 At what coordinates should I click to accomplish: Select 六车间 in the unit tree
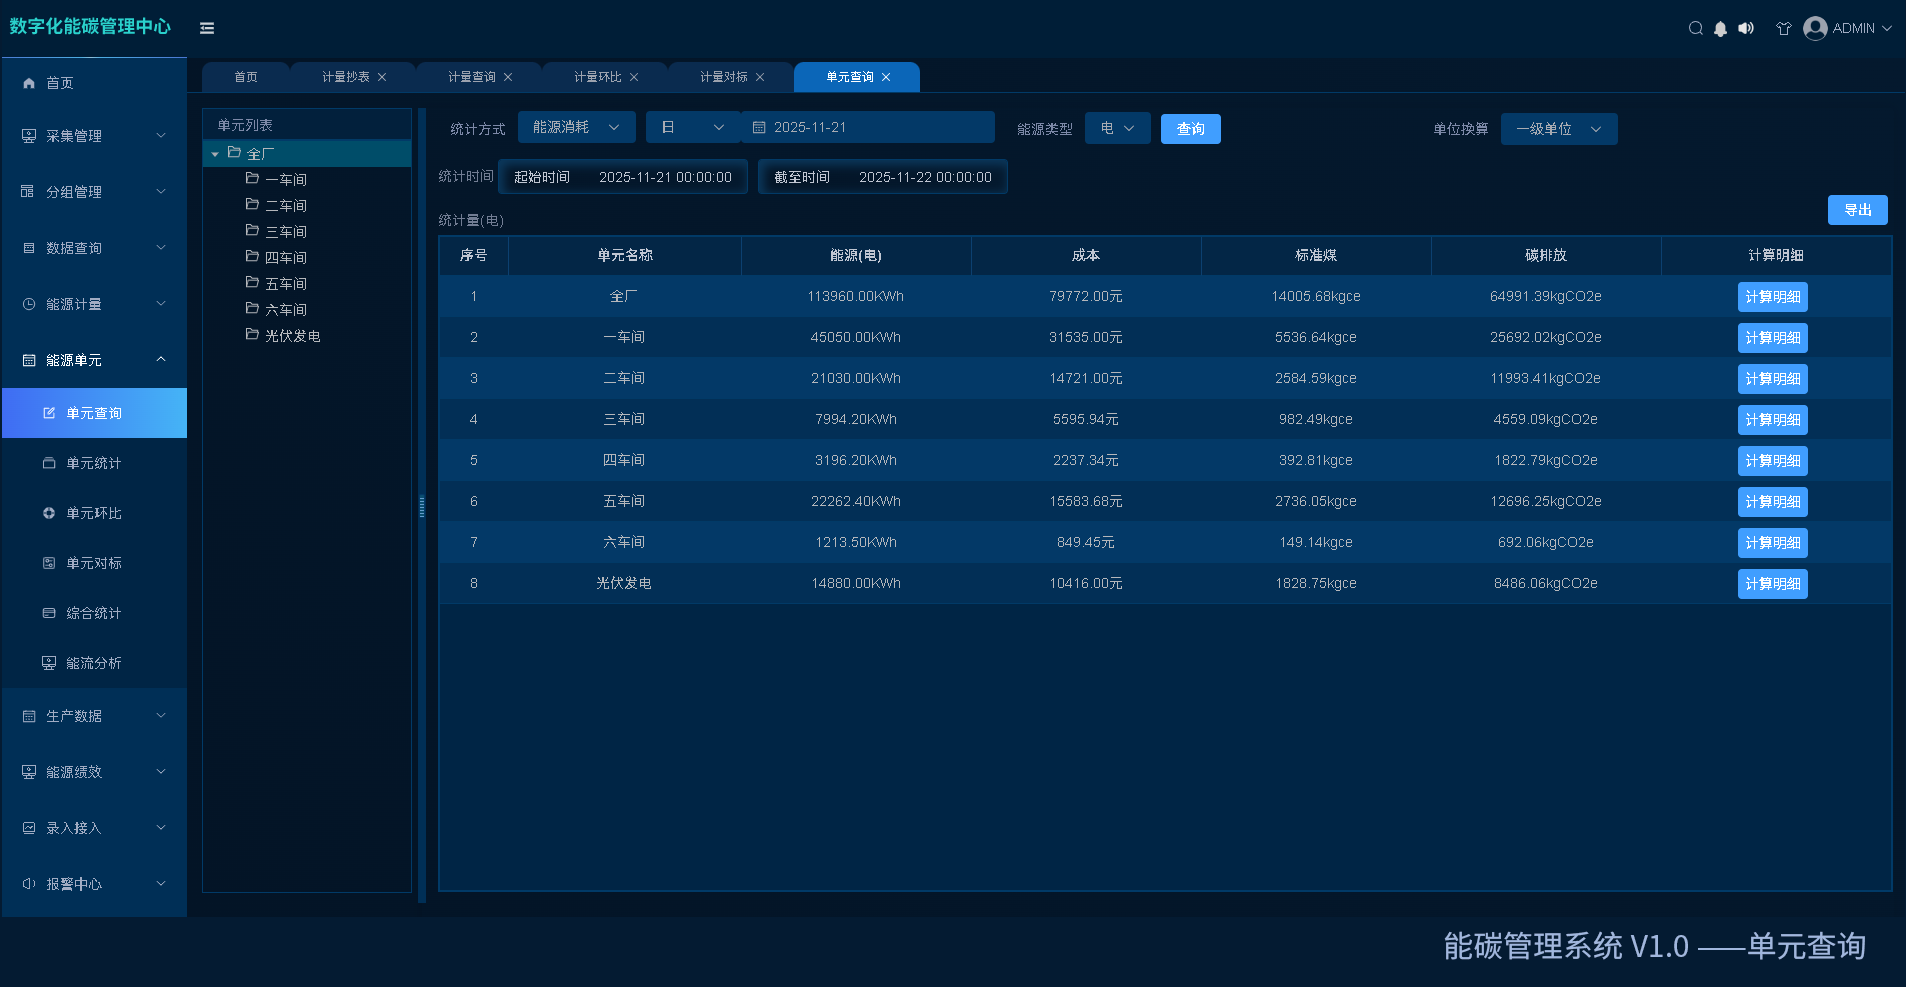286,310
